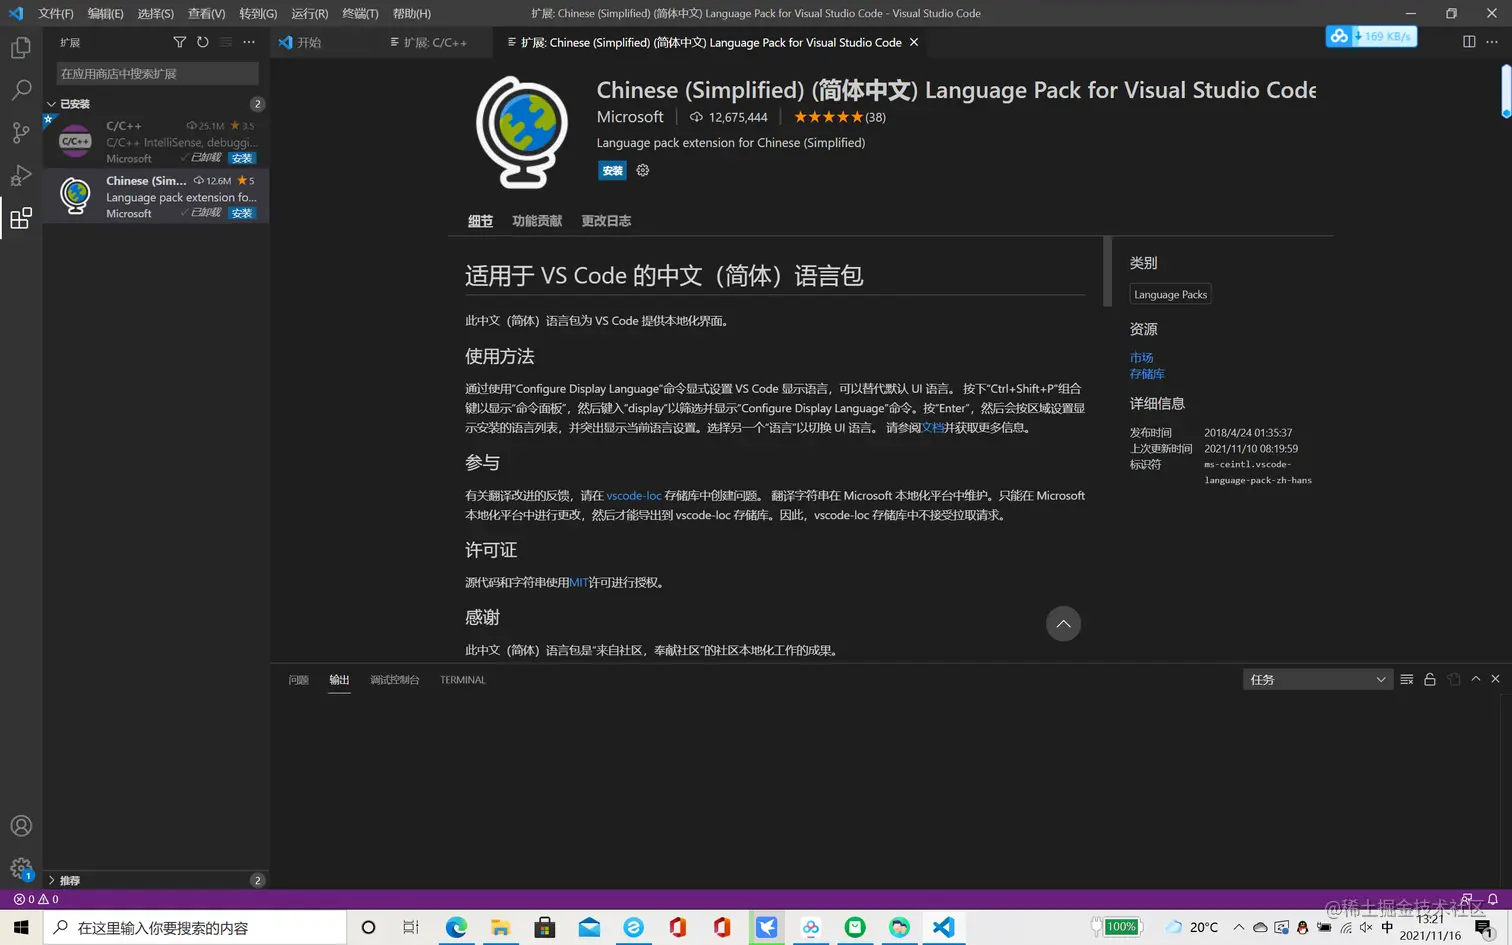Image resolution: width=1512 pixels, height=945 pixels.
Task: Toggle output scroll lock icon
Action: [x=1430, y=679]
